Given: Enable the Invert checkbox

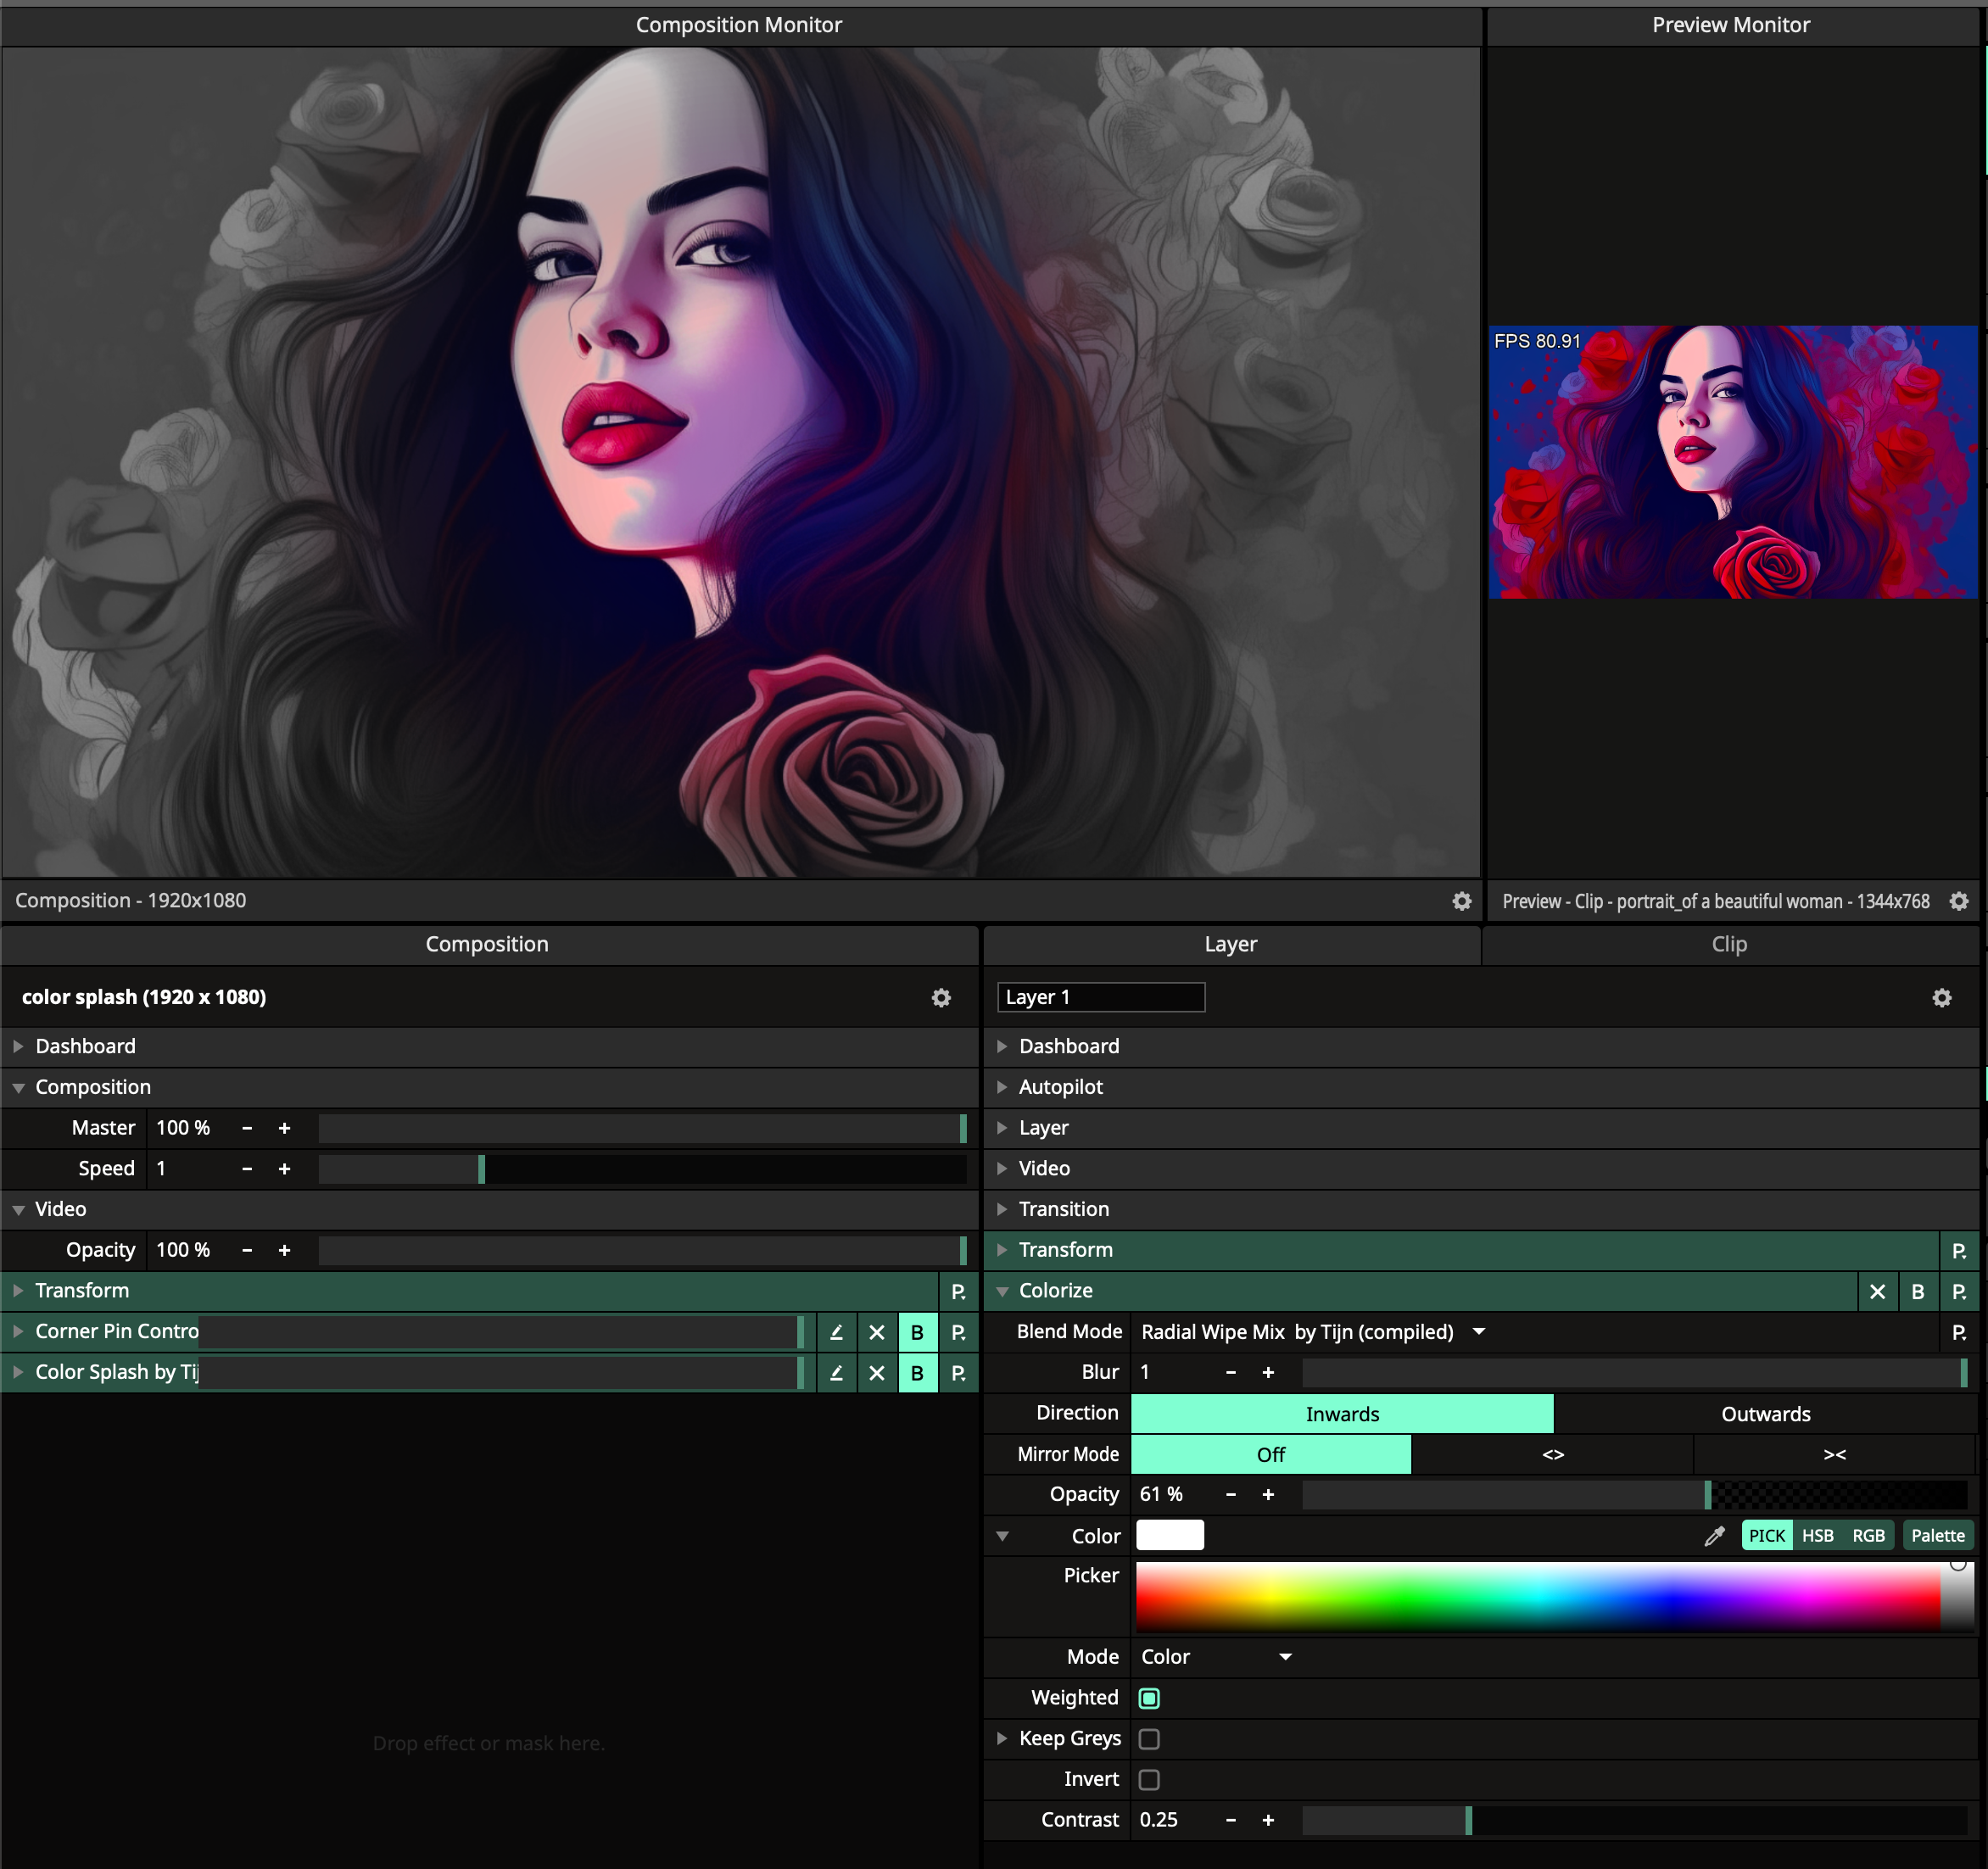Looking at the screenshot, I should click(1149, 1780).
